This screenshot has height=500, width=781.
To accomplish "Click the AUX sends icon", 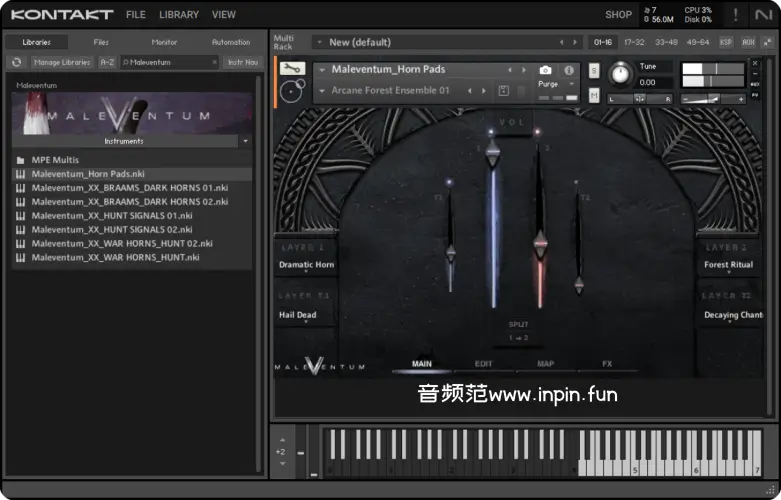I will (747, 42).
